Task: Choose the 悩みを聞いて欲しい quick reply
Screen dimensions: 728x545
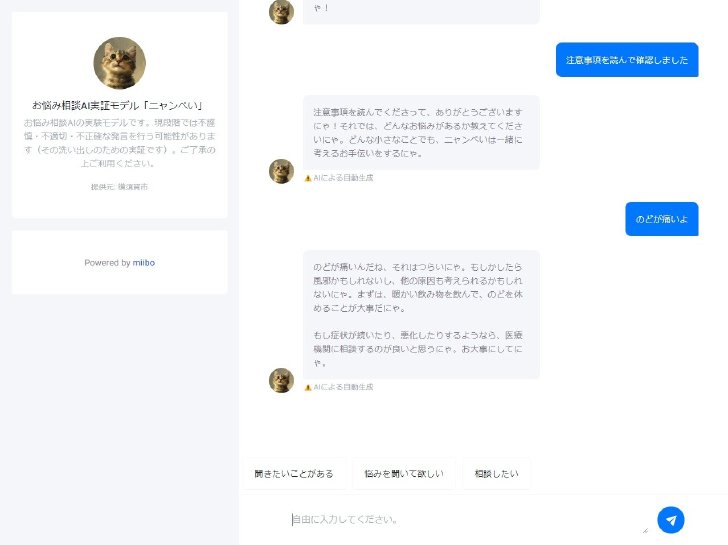Action: [404, 474]
